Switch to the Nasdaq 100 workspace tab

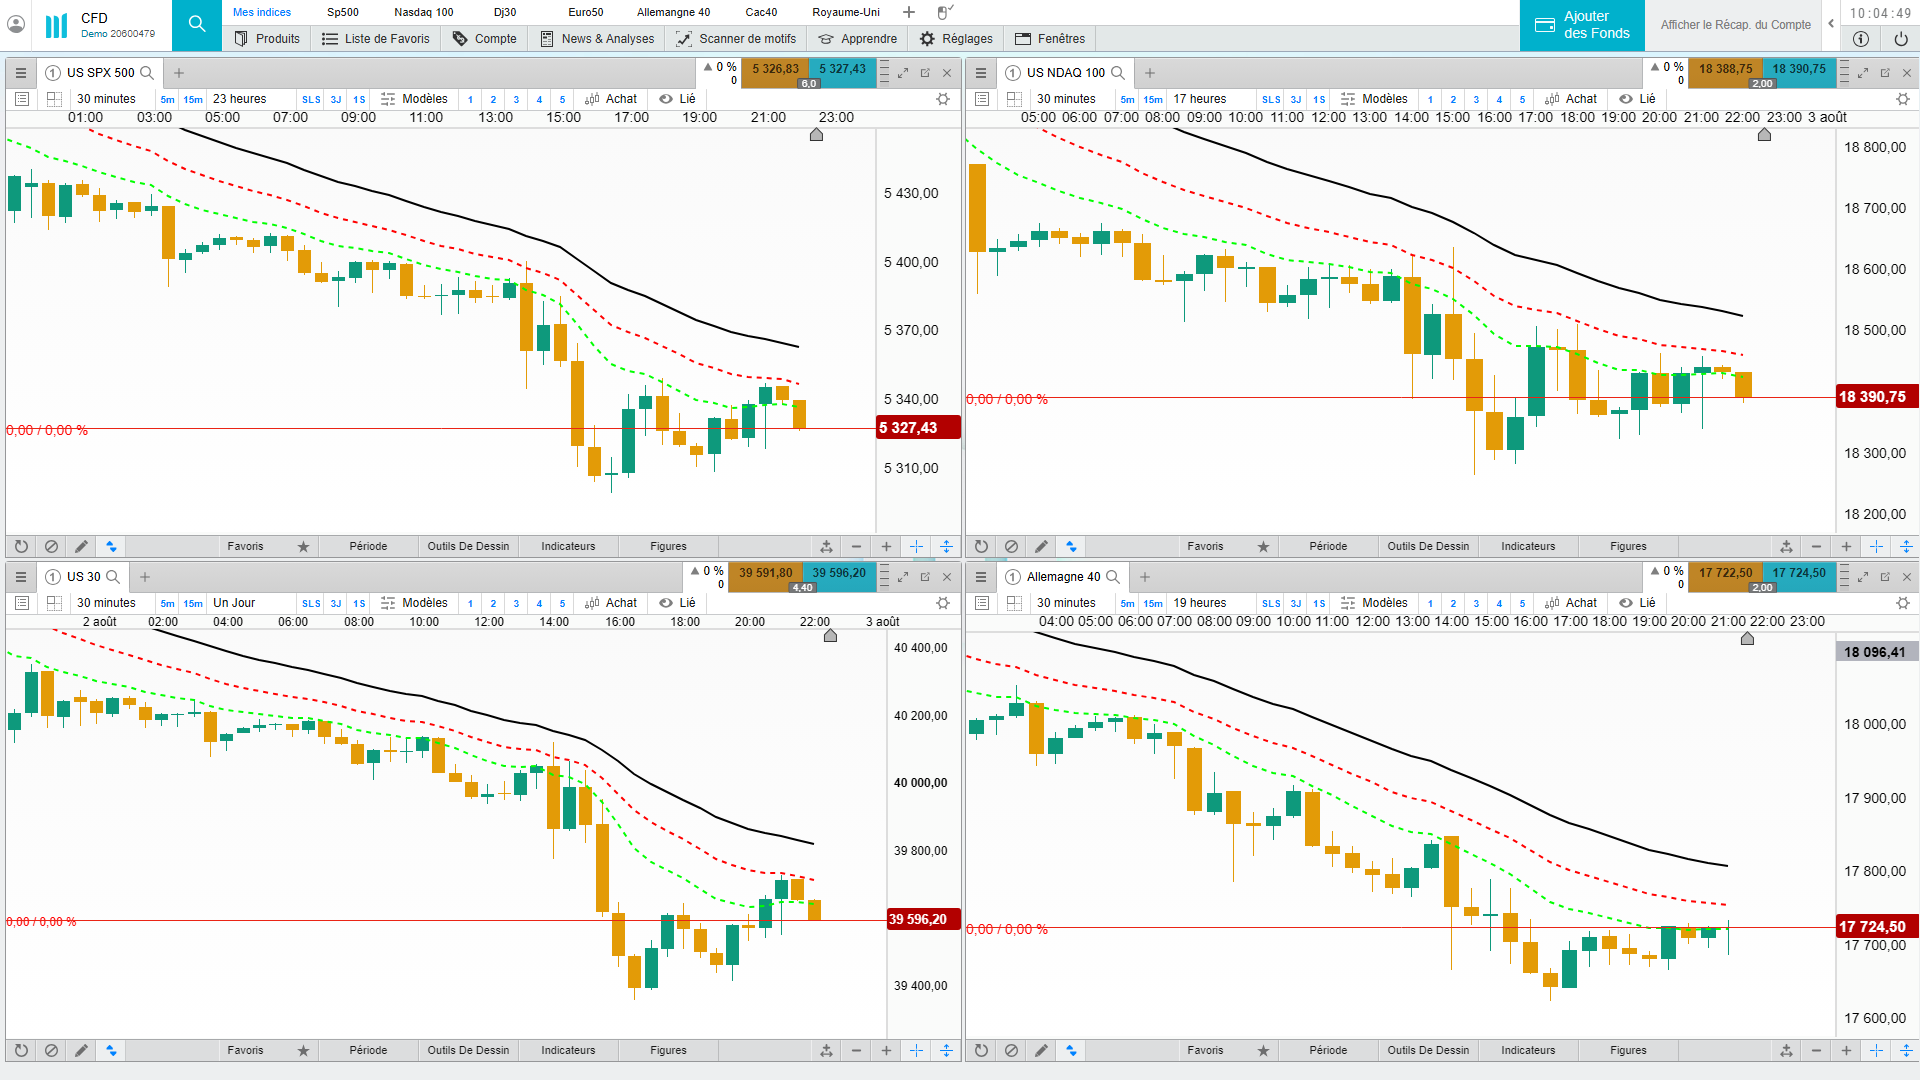point(423,12)
